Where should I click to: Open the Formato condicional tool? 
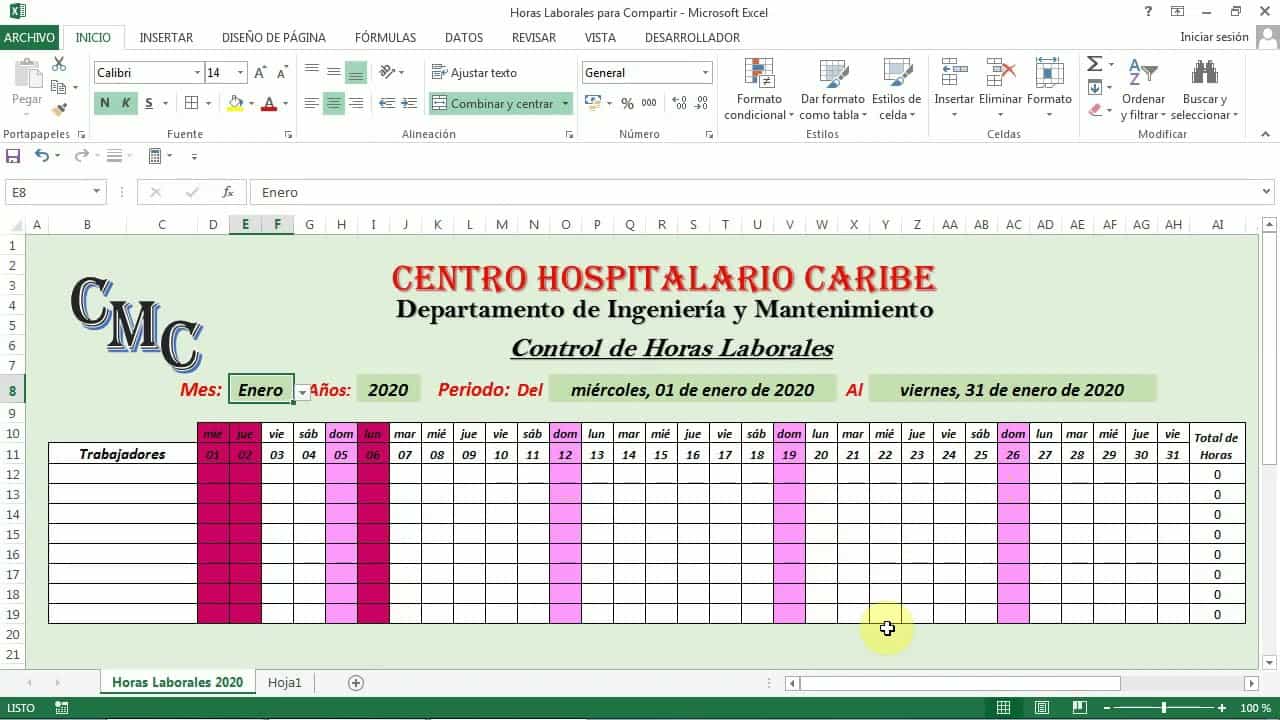point(758,88)
